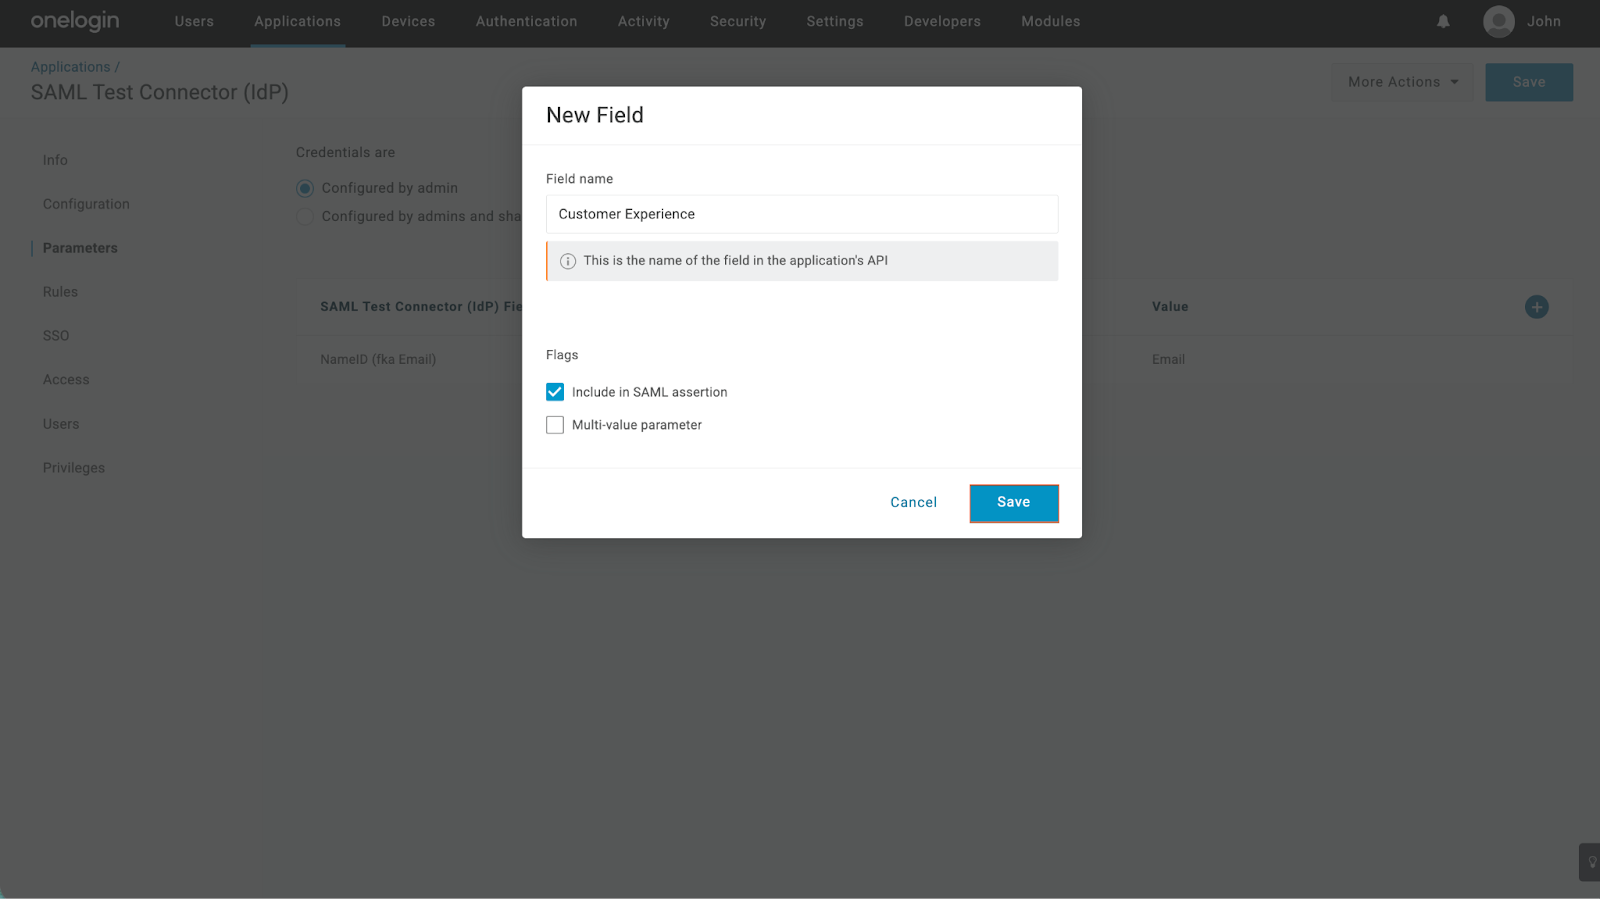Click the notification bell icon
Screen dimensions: 1600x899
tap(1443, 21)
